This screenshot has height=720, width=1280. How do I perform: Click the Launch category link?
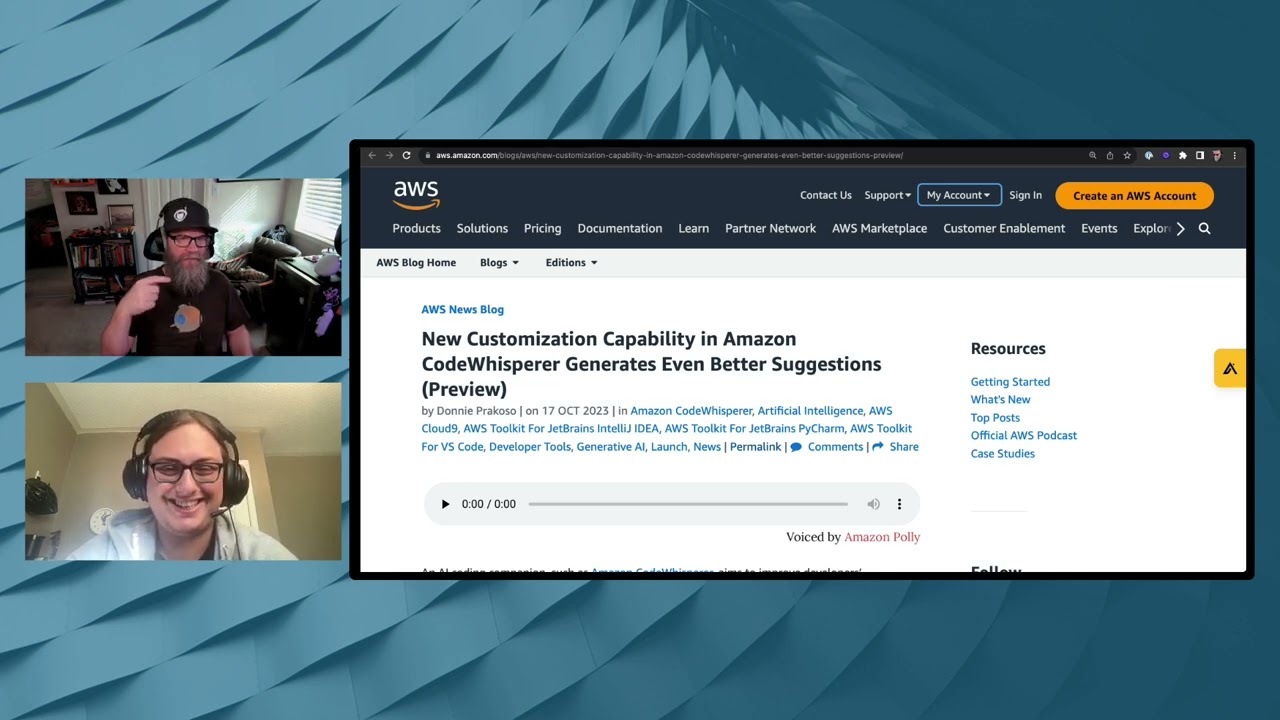tap(669, 447)
